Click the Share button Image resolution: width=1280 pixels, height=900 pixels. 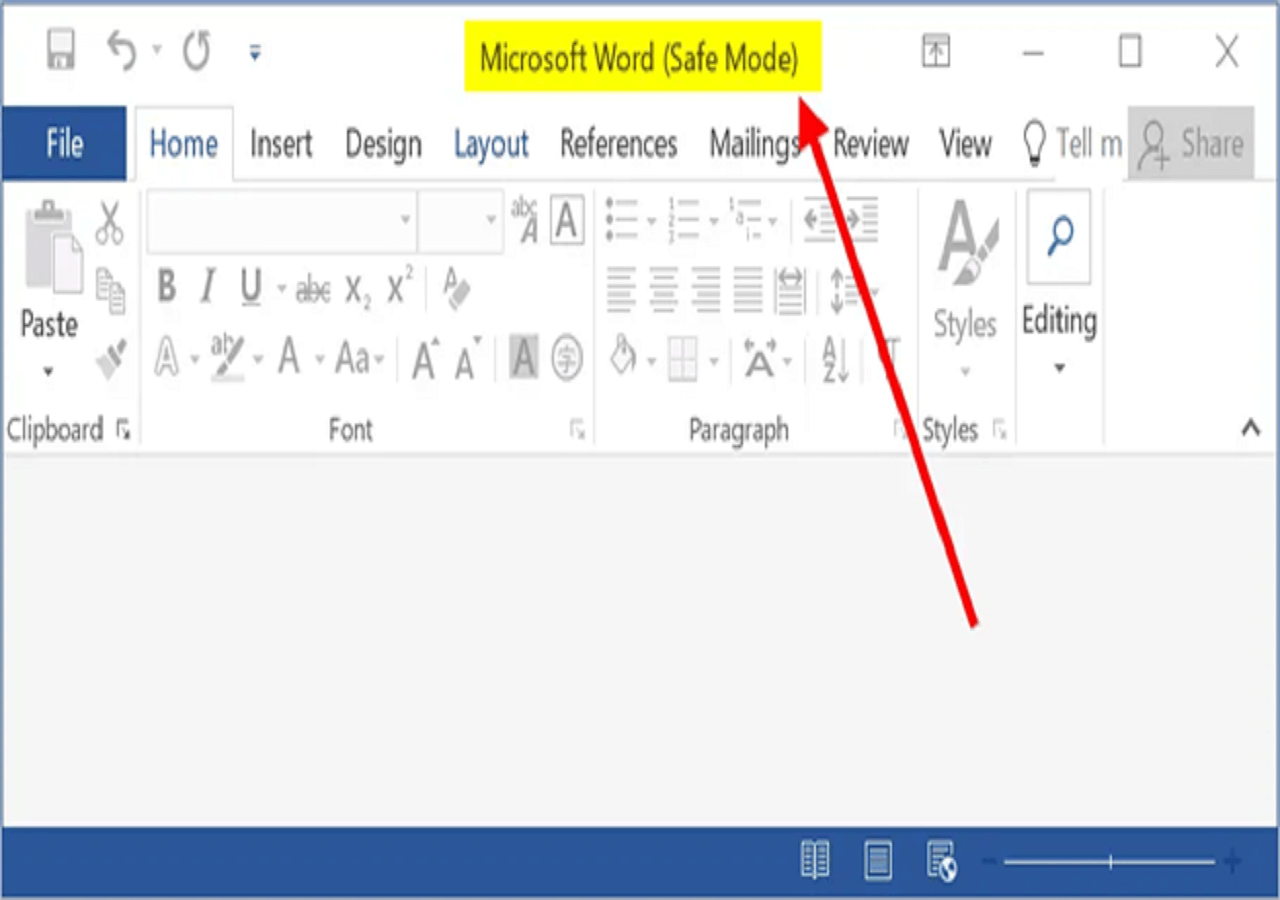pyautogui.click(x=1192, y=143)
